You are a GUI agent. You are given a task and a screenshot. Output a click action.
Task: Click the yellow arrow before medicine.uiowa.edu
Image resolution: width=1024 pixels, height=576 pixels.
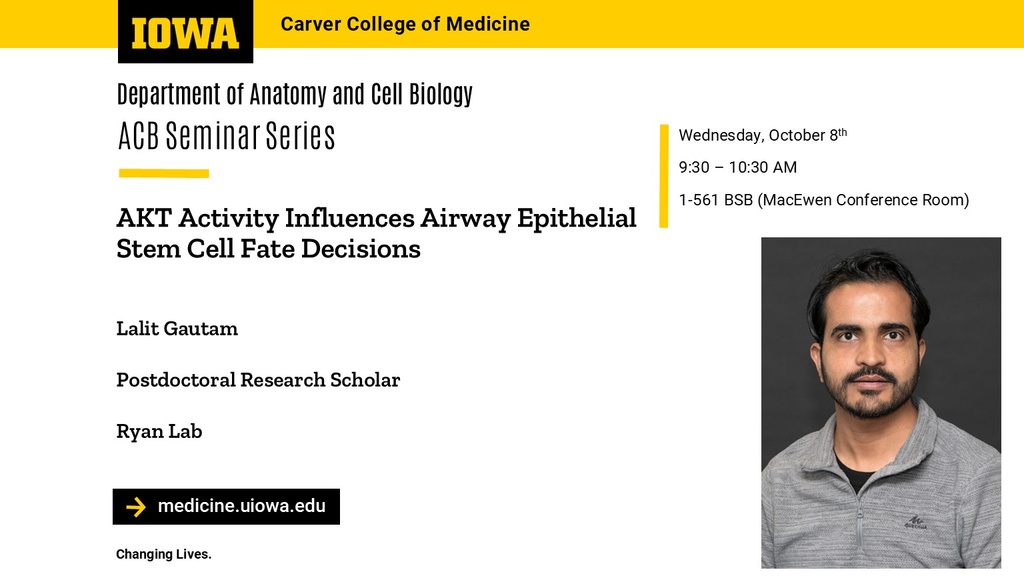[136, 507]
